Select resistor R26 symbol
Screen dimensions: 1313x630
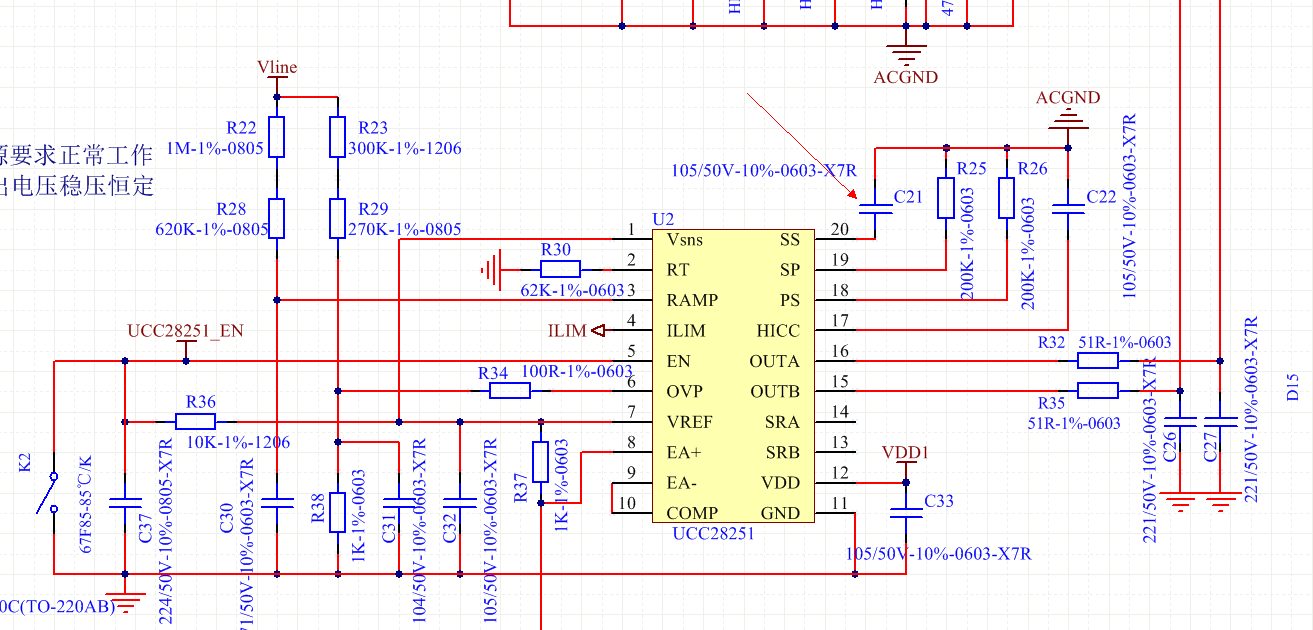click(x=1007, y=198)
